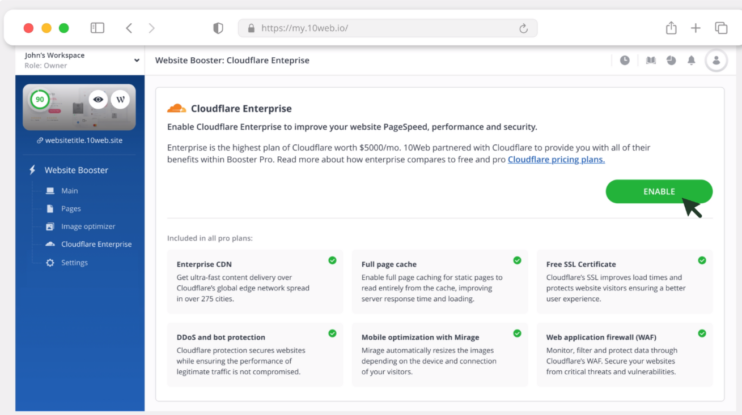
Task: Click the Main laptop icon in sidebar
Action: pyautogui.click(x=50, y=191)
